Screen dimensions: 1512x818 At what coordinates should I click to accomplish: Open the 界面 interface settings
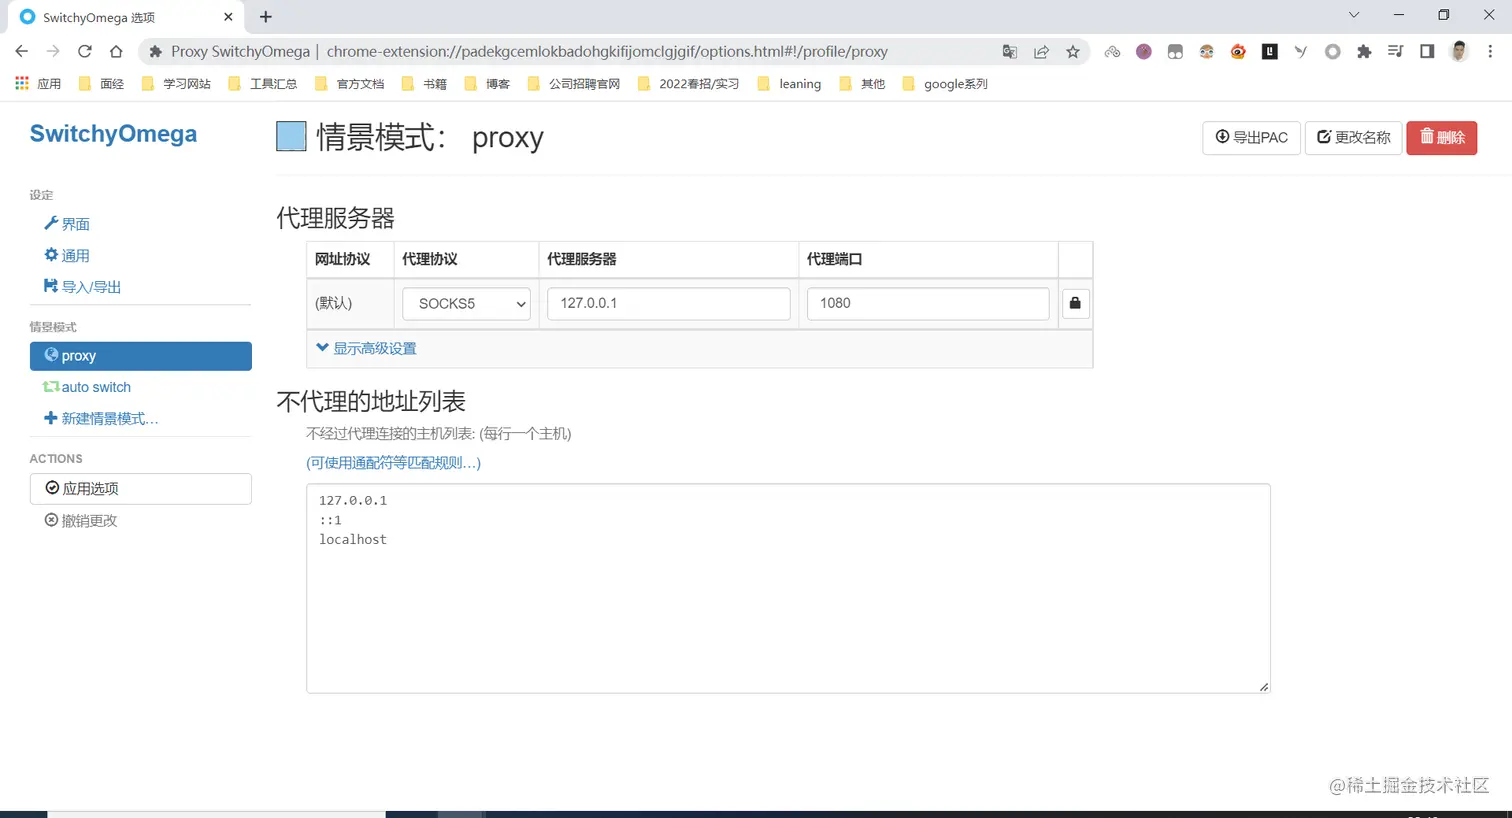(x=67, y=224)
